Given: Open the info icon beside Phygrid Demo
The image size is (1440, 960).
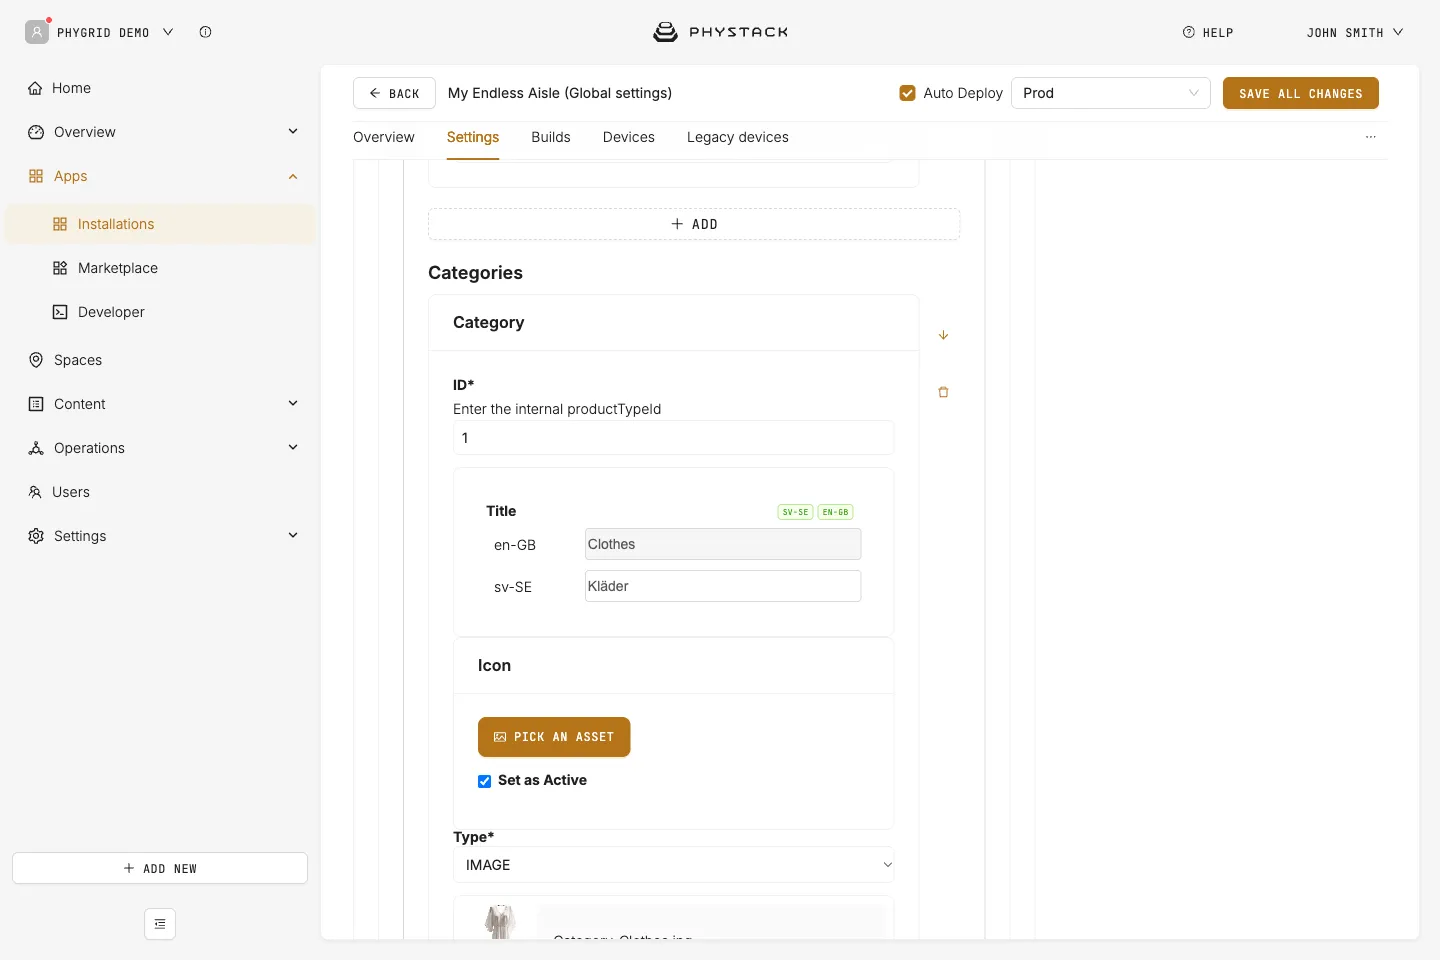Looking at the screenshot, I should point(205,32).
